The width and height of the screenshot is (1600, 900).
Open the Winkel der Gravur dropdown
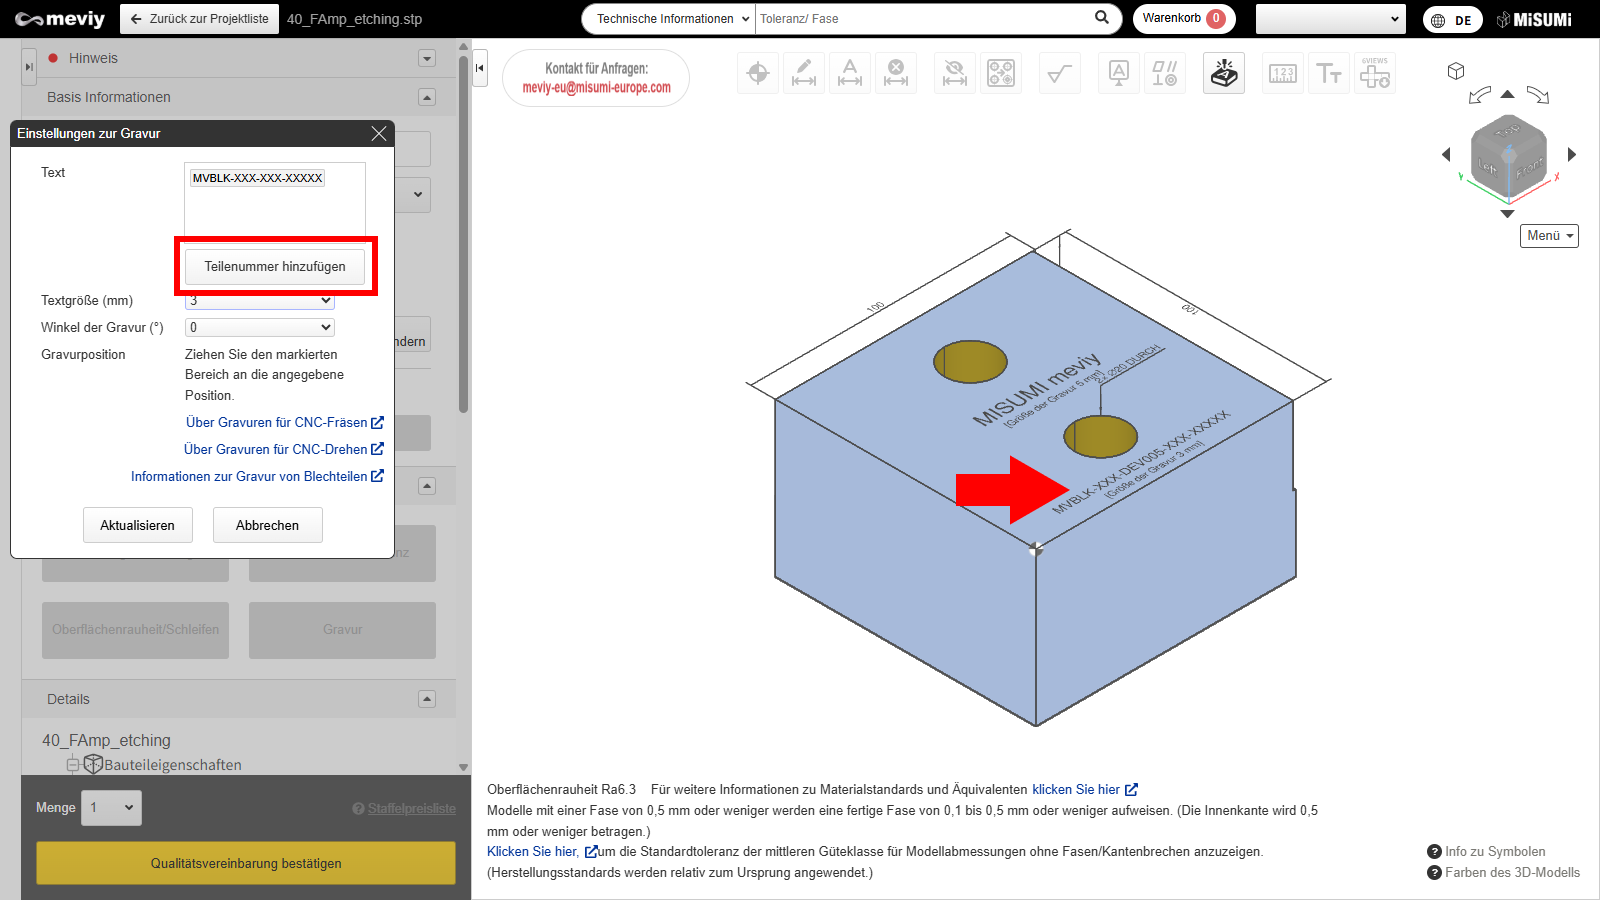(260, 327)
